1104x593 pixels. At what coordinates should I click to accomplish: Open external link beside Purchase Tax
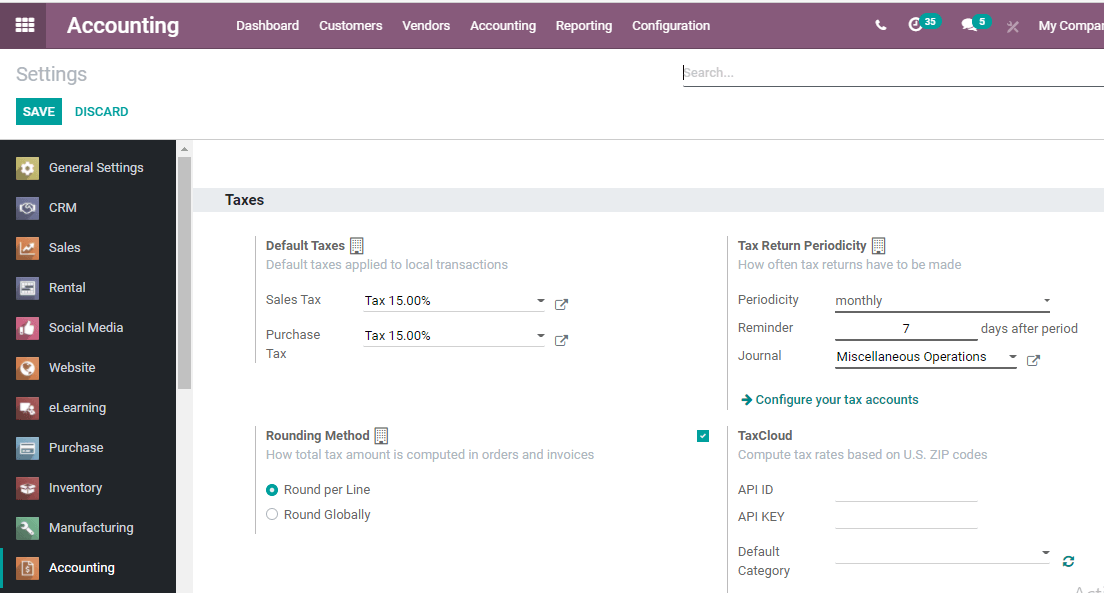click(561, 341)
